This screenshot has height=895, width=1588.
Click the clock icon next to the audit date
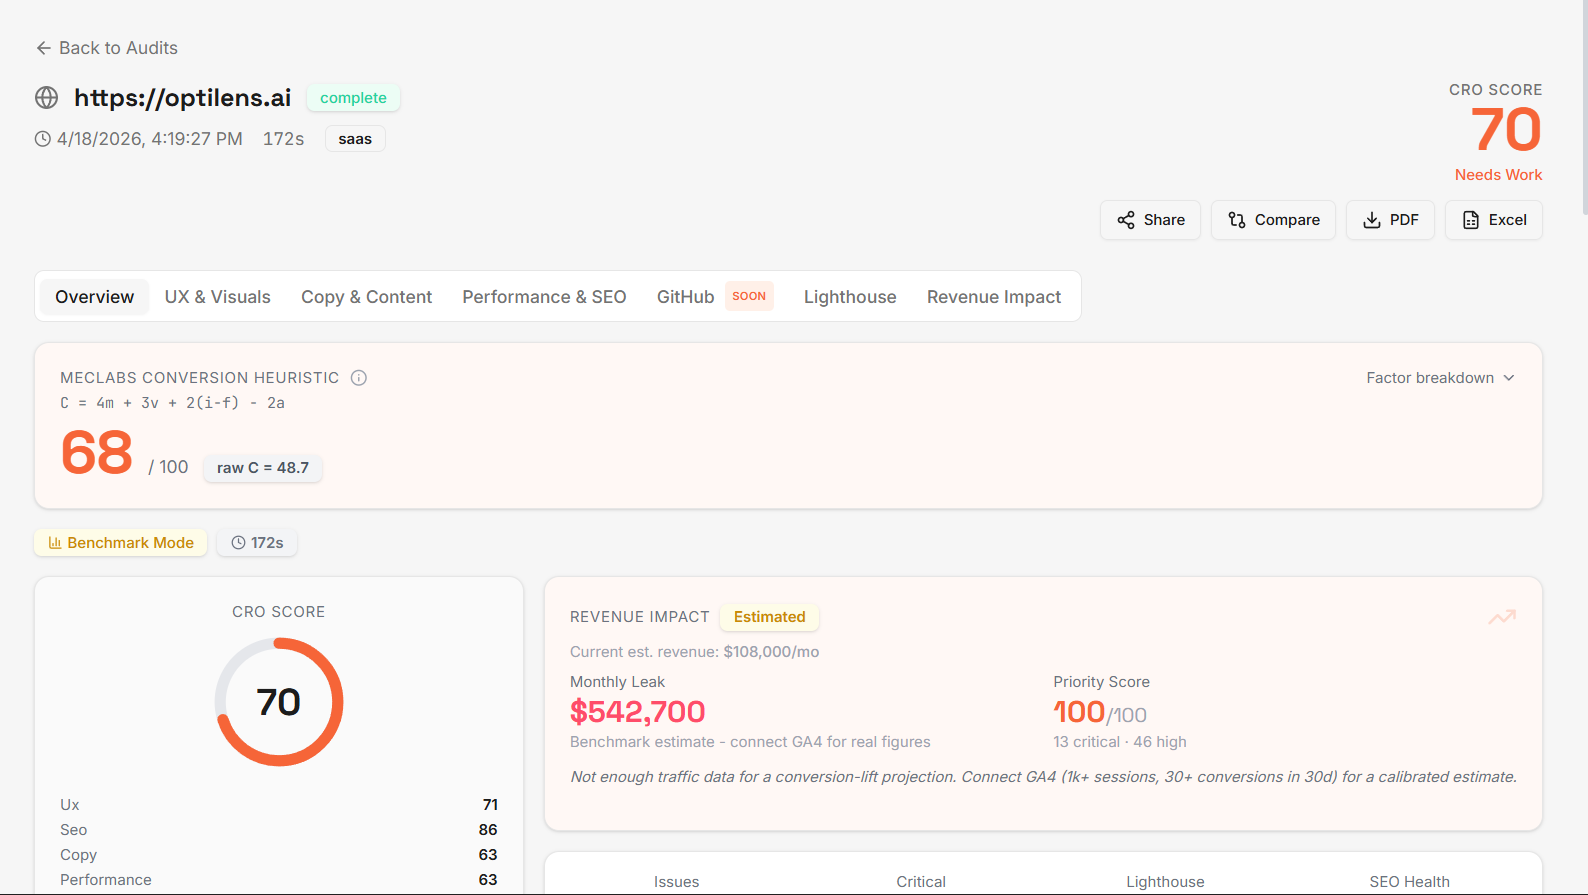pyautogui.click(x=42, y=139)
